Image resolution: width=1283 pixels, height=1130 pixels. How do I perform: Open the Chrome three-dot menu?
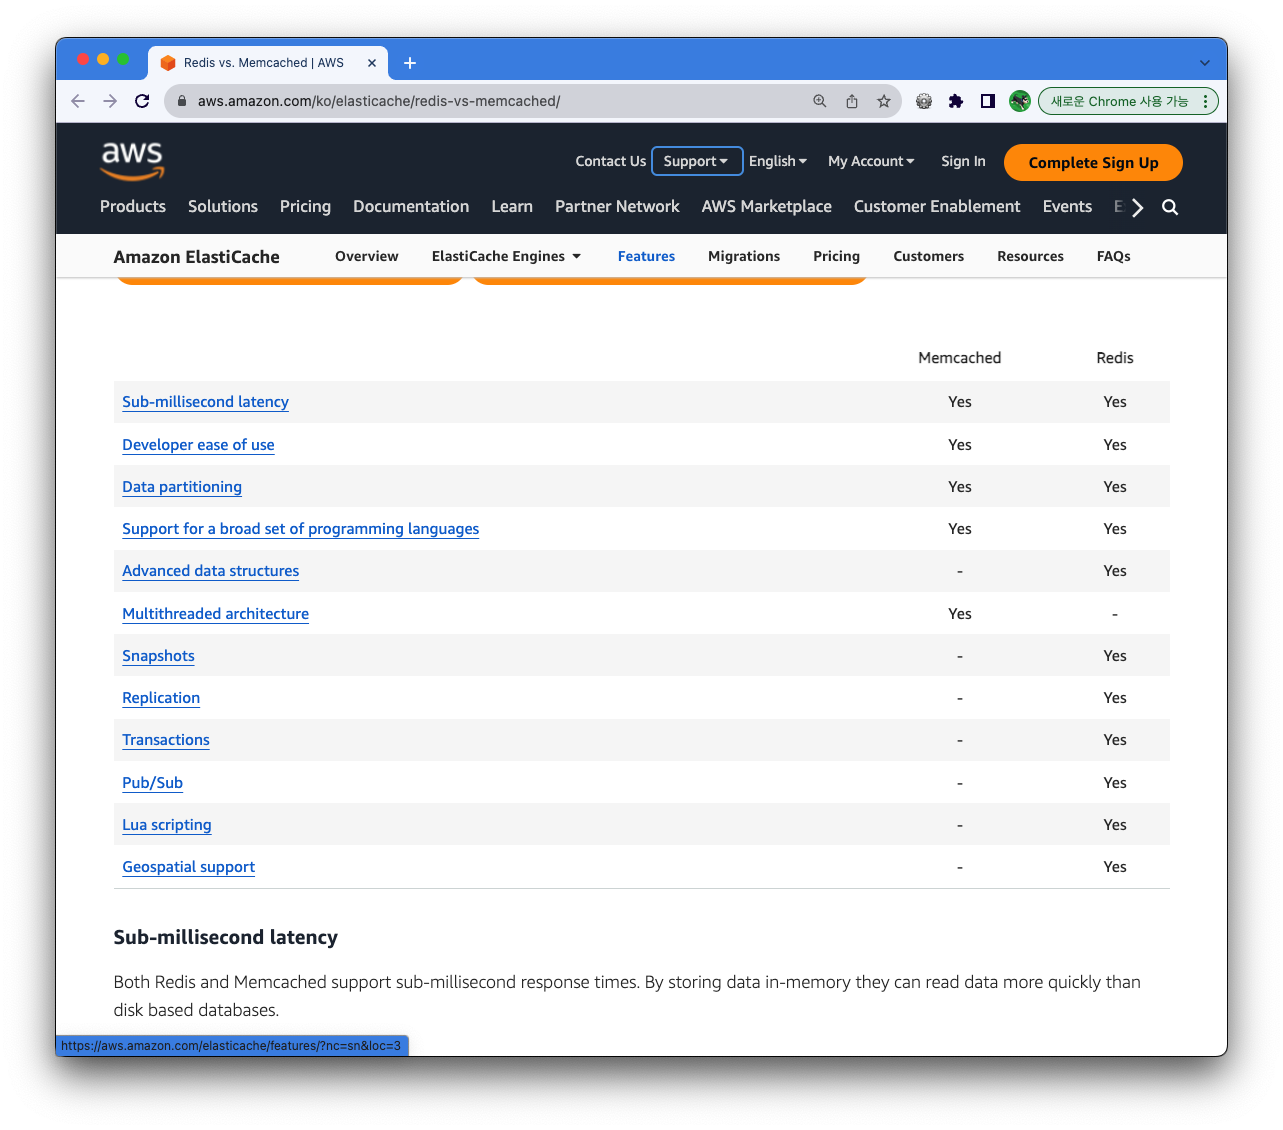point(1206,101)
